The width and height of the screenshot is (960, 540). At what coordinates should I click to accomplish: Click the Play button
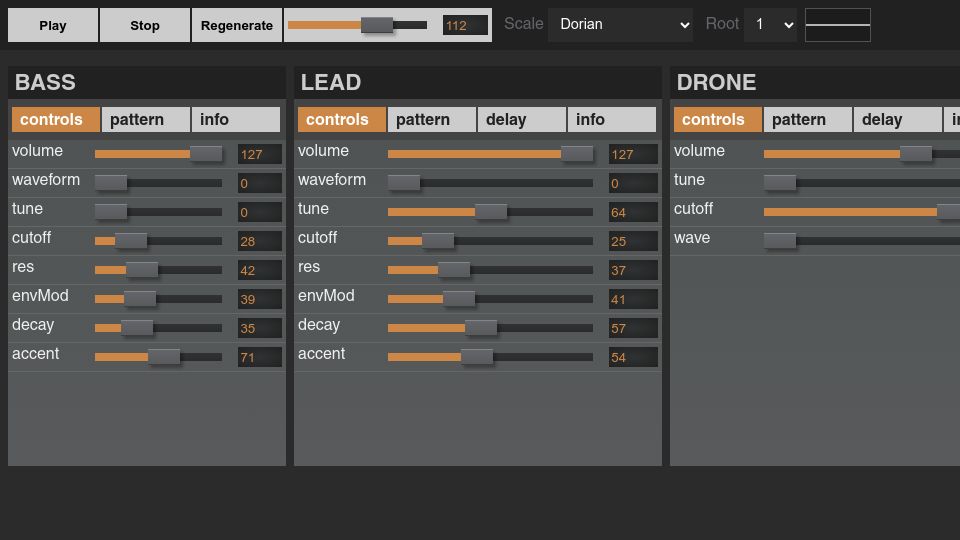tap(53, 25)
